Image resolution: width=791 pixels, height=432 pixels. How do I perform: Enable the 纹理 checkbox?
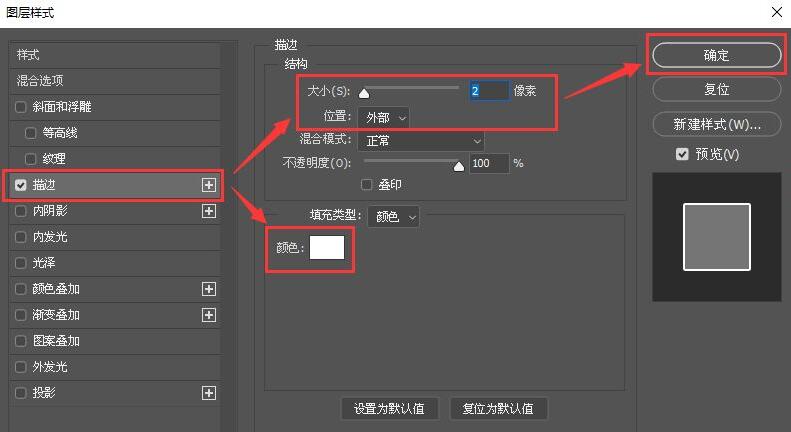(x=31, y=159)
